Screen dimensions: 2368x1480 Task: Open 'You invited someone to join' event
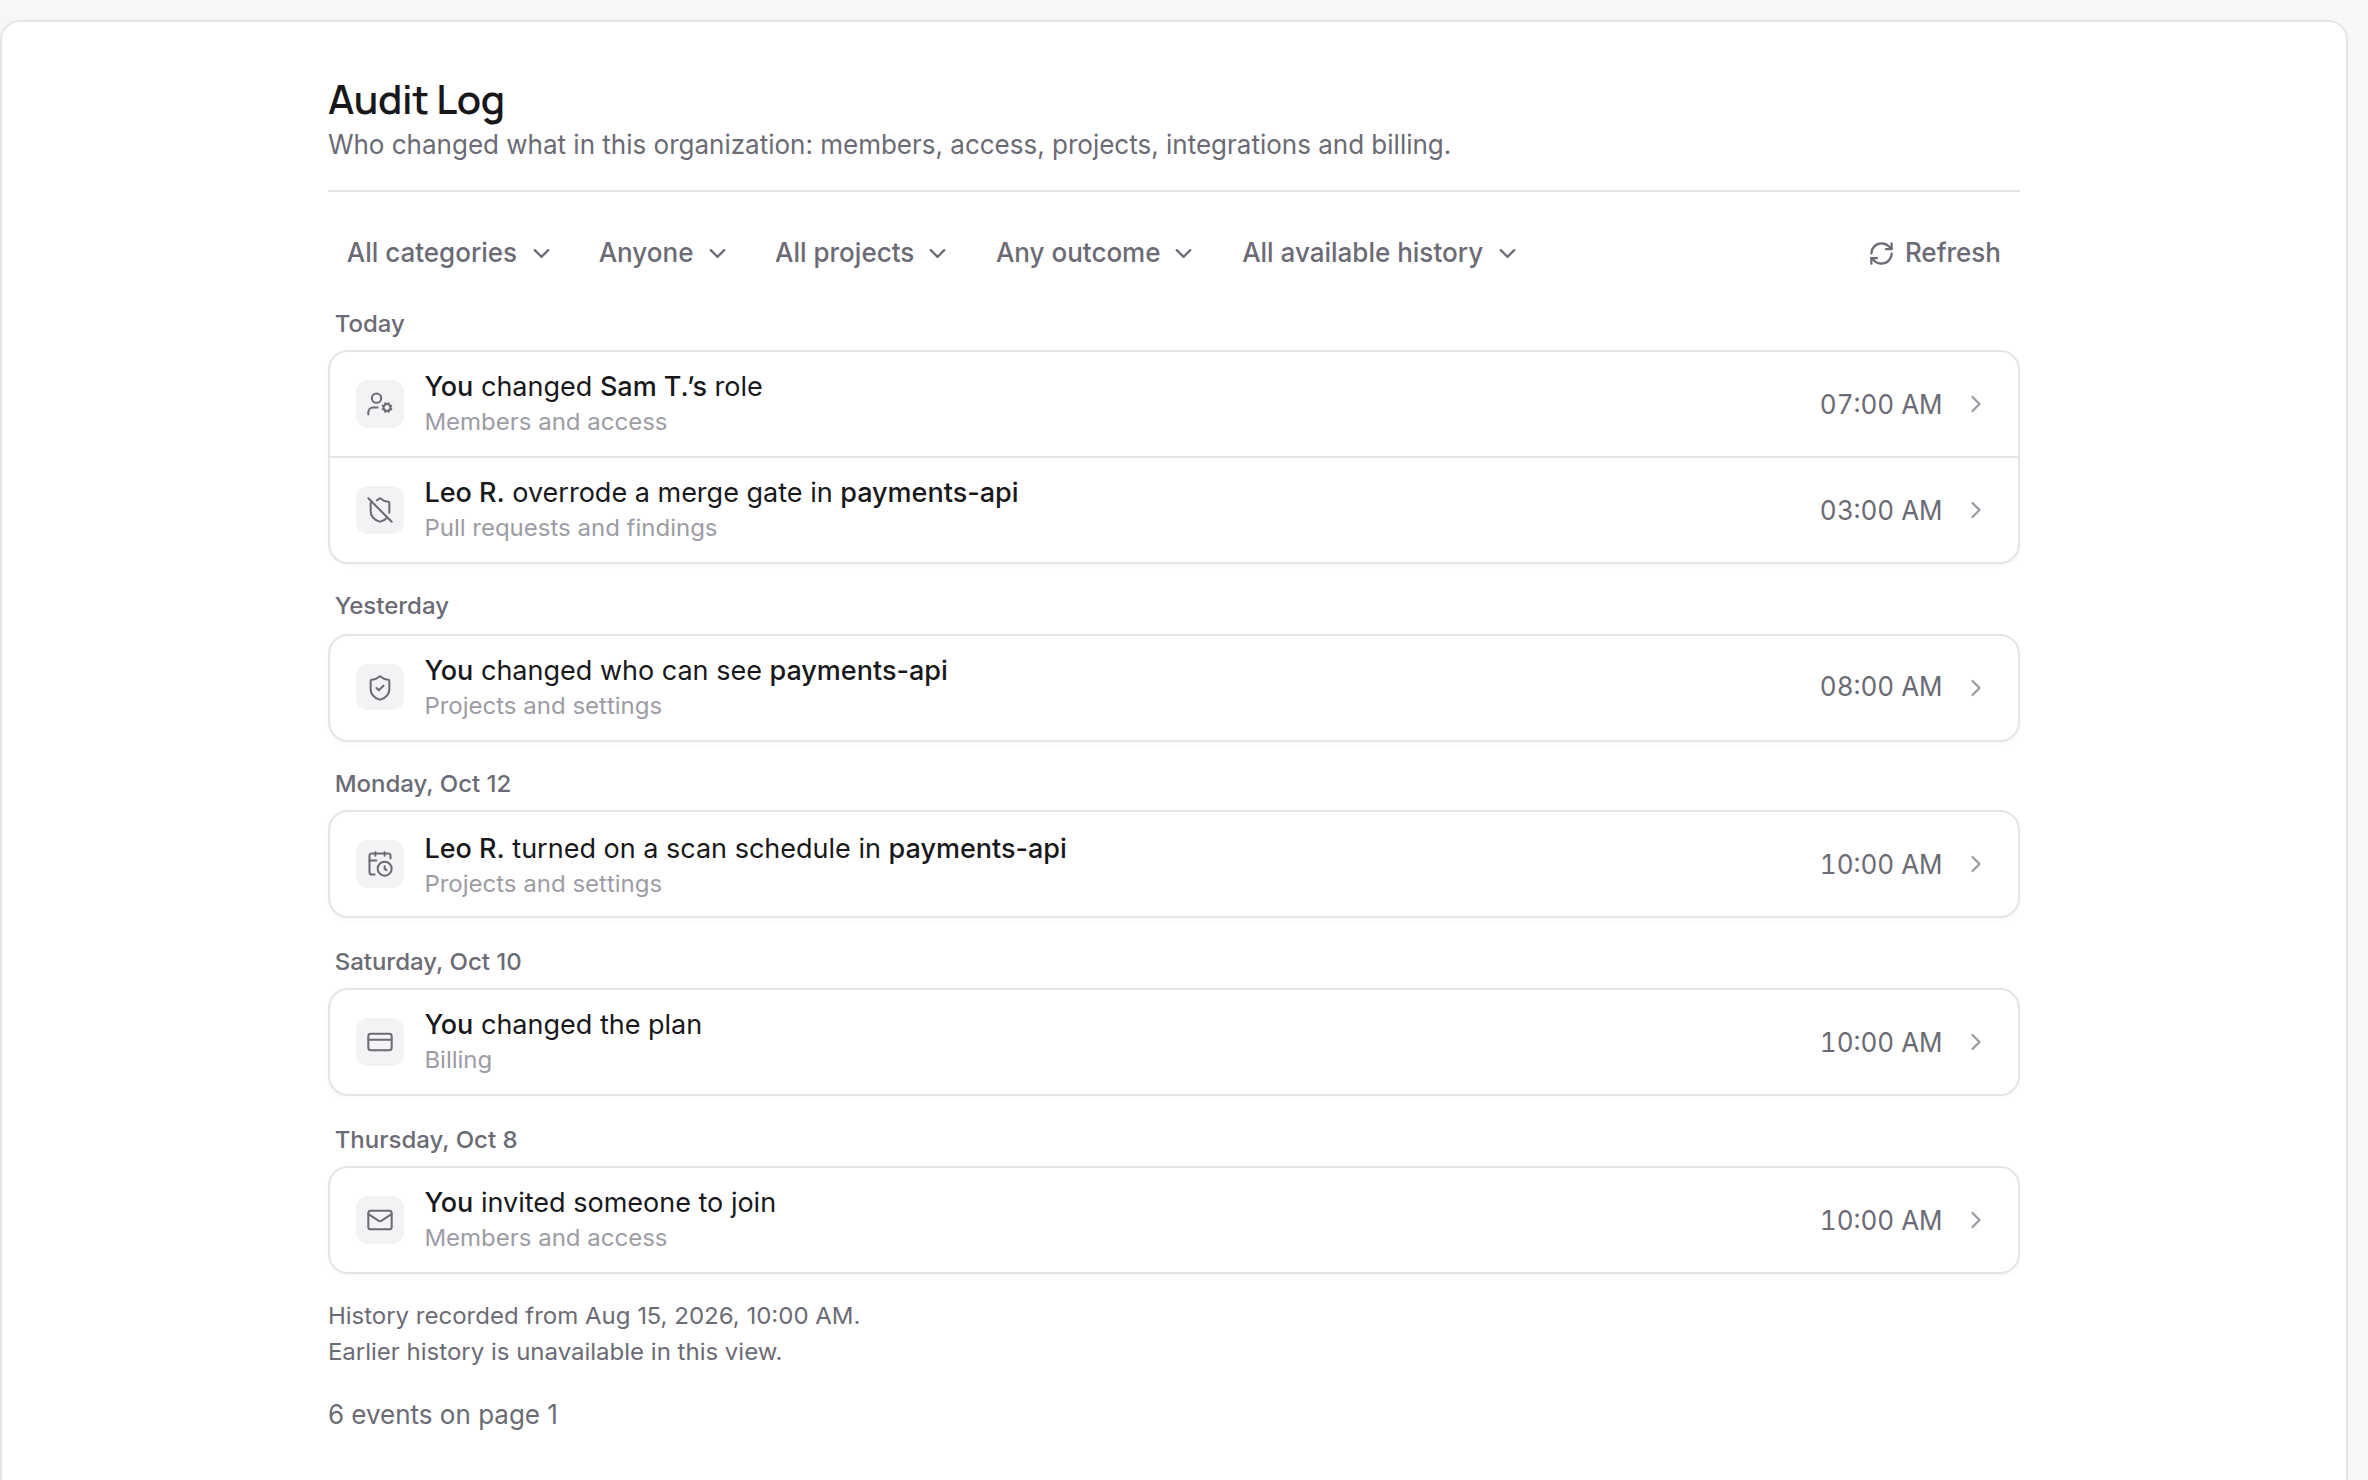coord(1174,1220)
